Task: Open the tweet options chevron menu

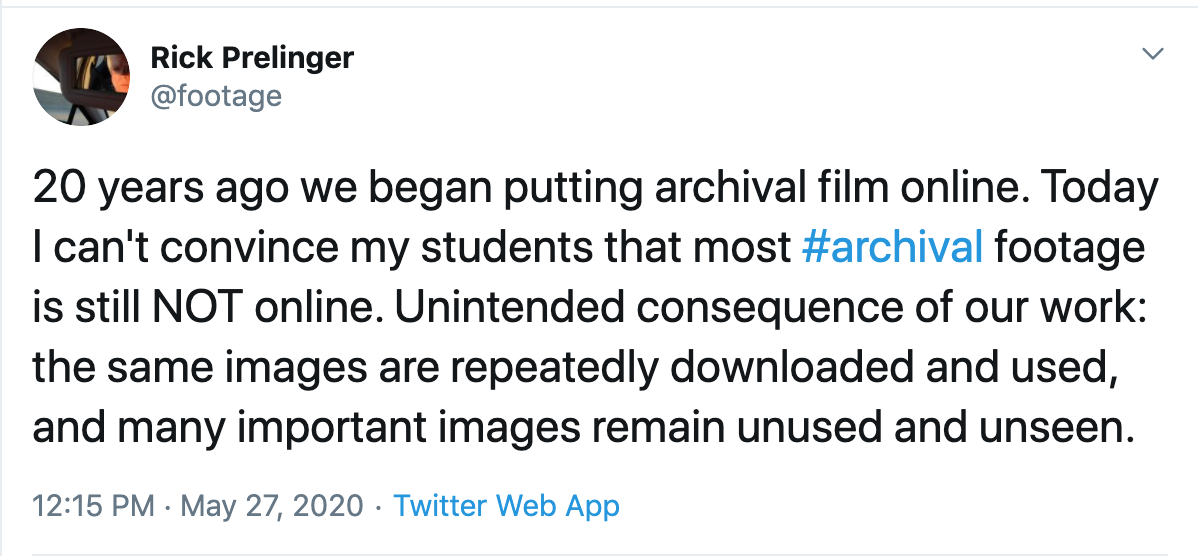Action: tap(1151, 53)
